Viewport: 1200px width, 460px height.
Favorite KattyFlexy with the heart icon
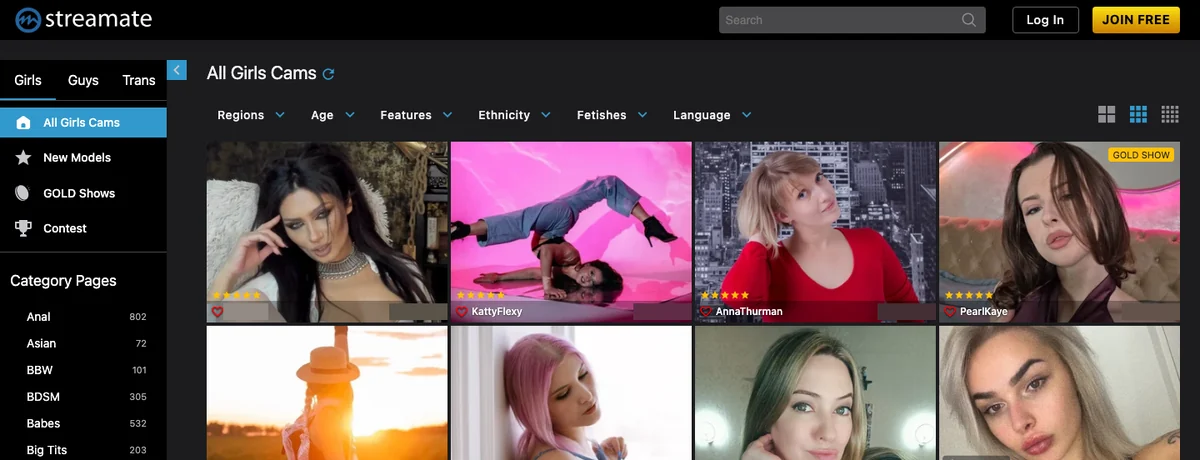click(x=461, y=312)
